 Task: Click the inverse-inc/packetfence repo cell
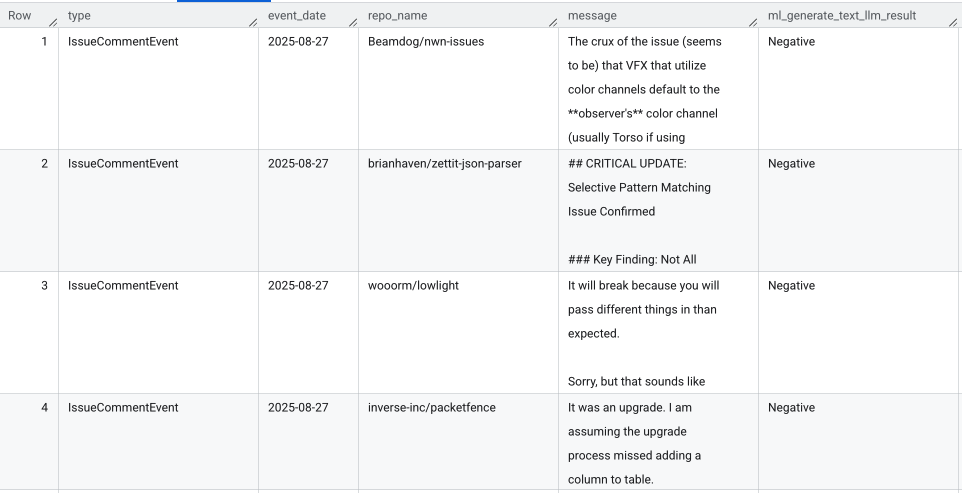[x=431, y=408]
